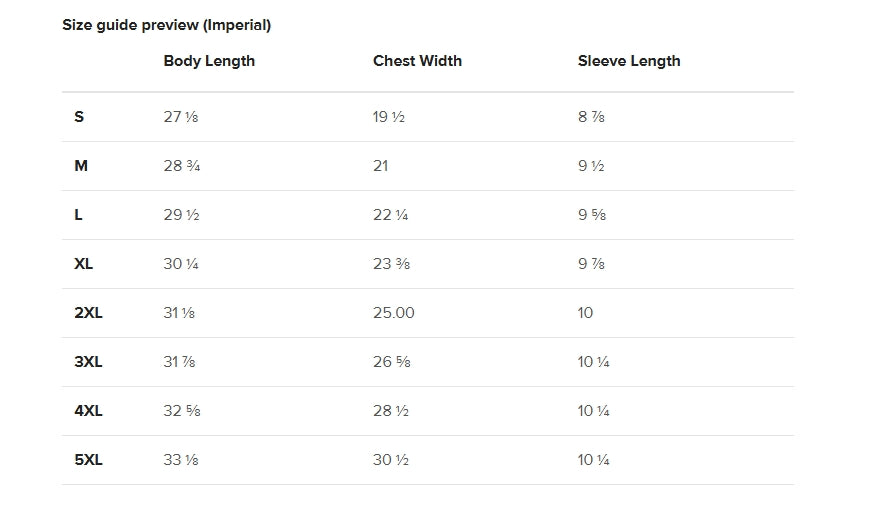Click the XL size row label
Screen dimensions: 890x517
click(x=84, y=264)
